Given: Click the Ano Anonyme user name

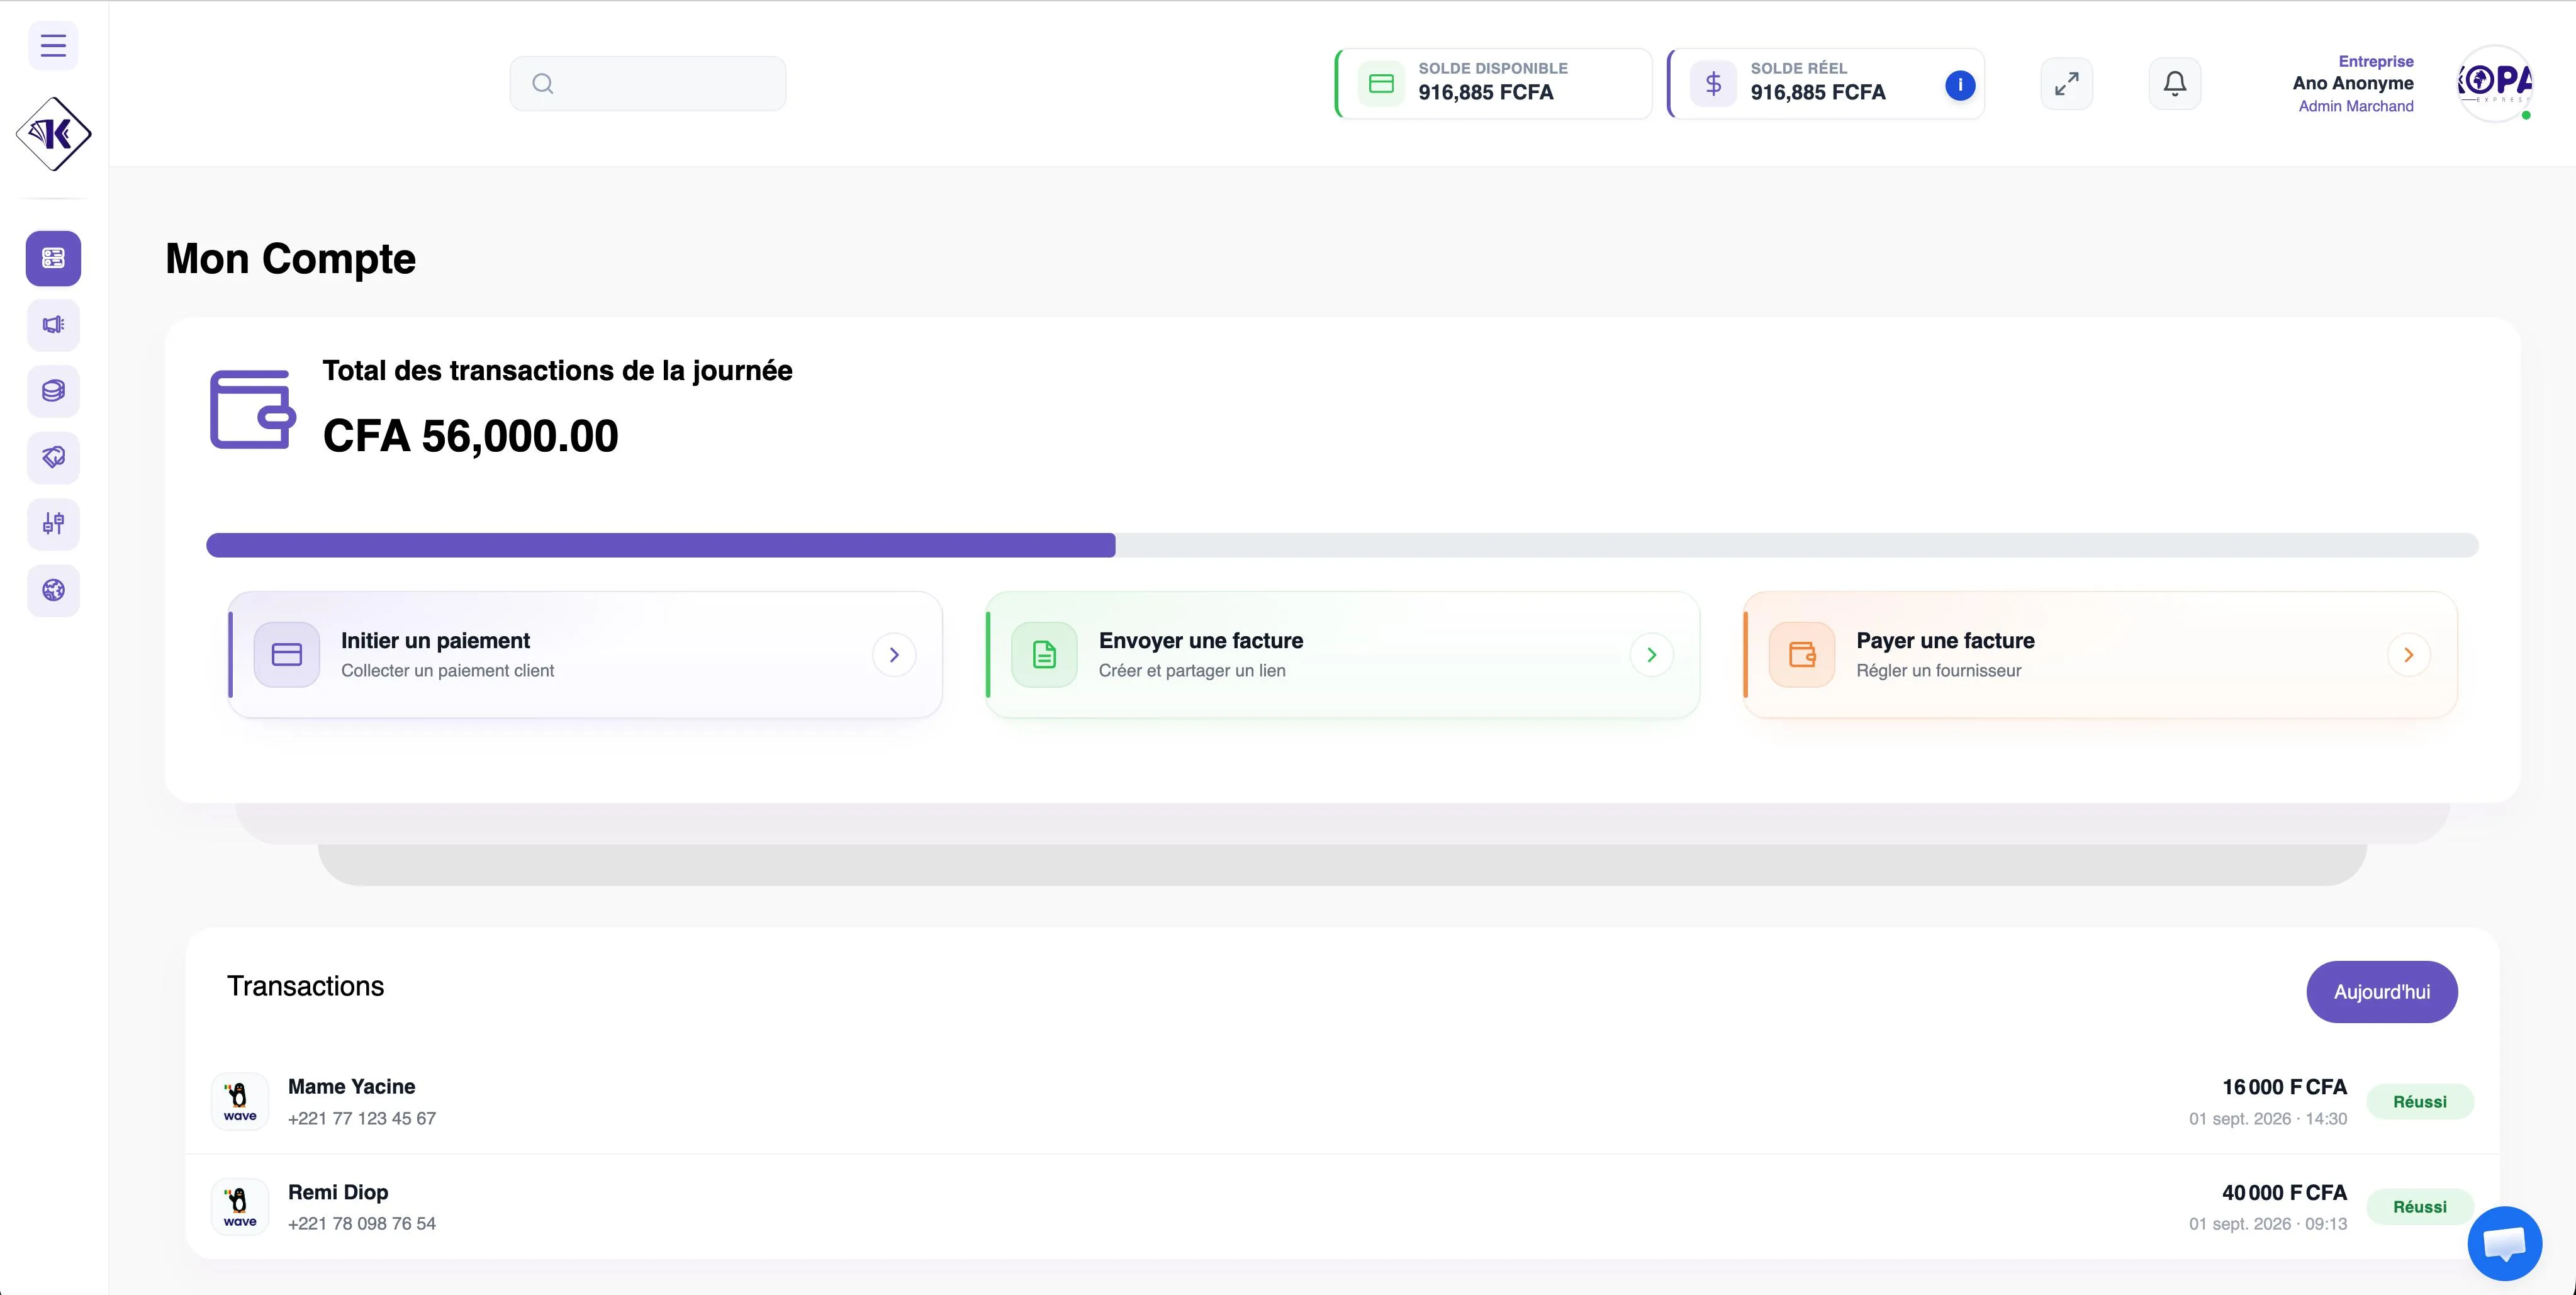Looking at the screenshot, I should pos(2353,83).
